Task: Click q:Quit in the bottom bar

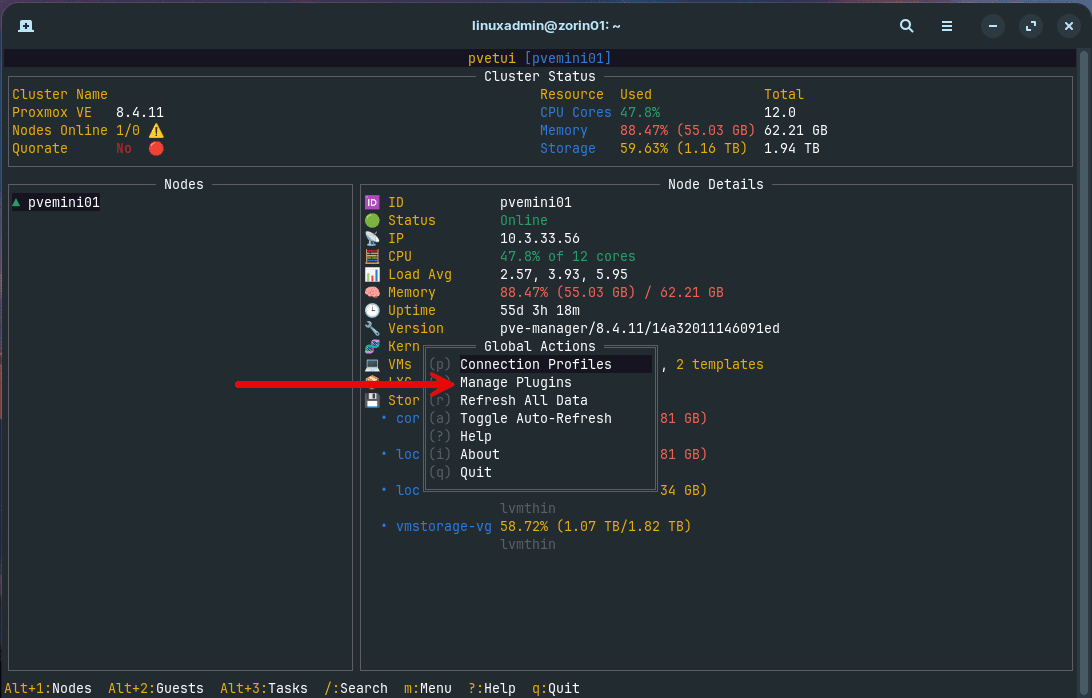Action: point(553,688)
